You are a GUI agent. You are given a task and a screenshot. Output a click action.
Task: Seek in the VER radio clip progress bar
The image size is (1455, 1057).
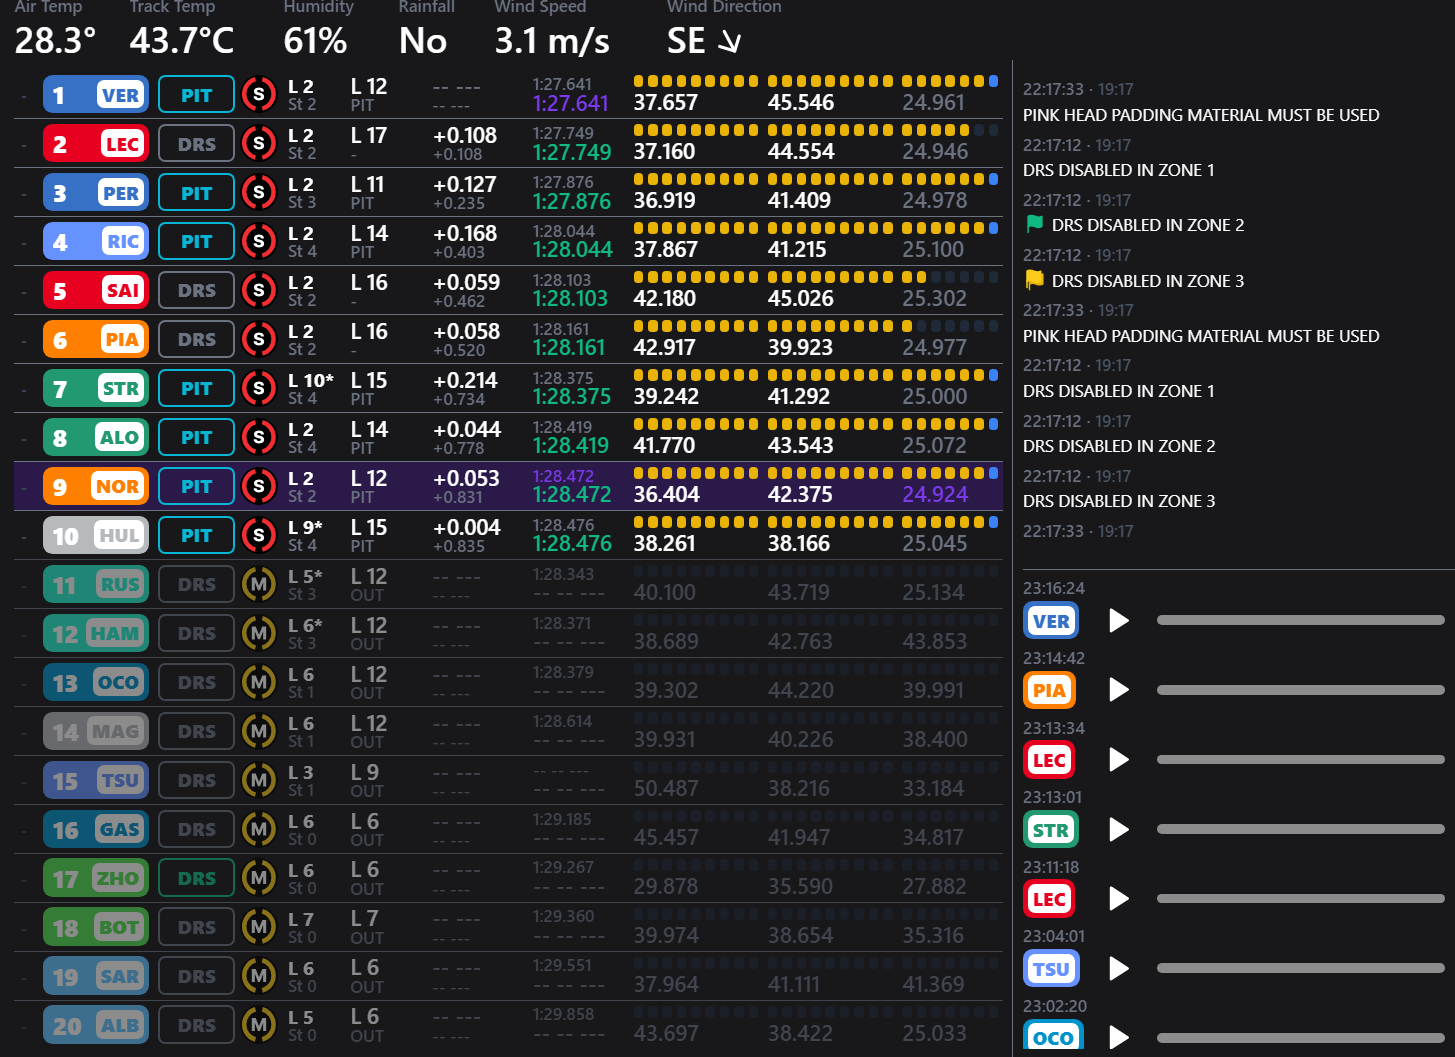(1300, 621)
